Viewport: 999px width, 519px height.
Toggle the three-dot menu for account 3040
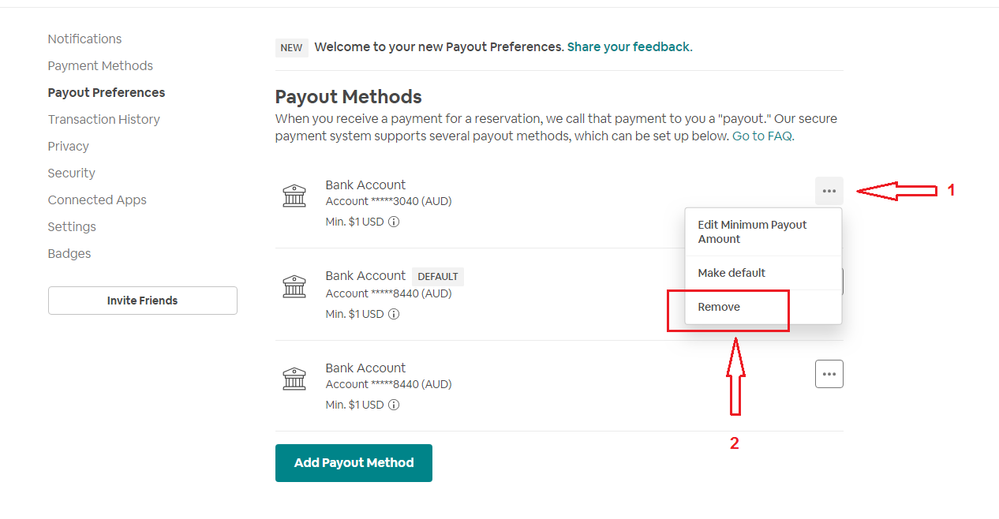tap(829, 191)
